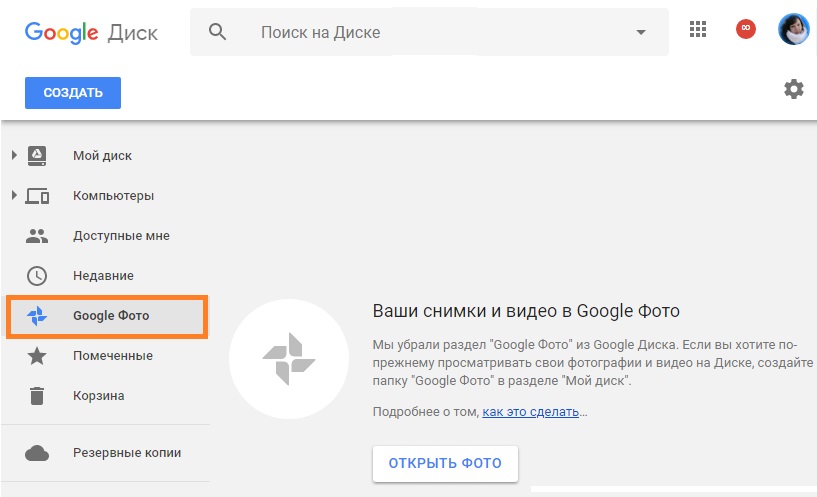The width and height of the screenshot is (817, 497).
Task: Click the Мой диск drive icon
Action: click(37, 156)
